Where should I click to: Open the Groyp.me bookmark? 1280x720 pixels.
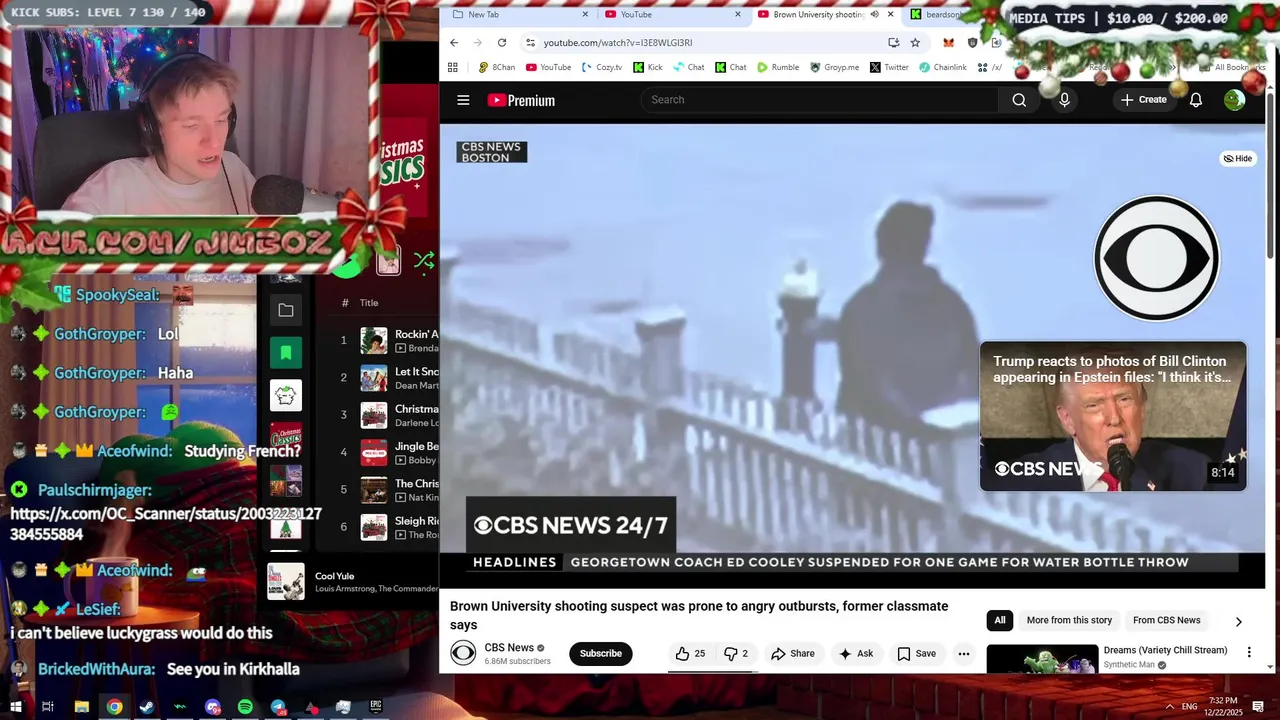click(835, 67)
